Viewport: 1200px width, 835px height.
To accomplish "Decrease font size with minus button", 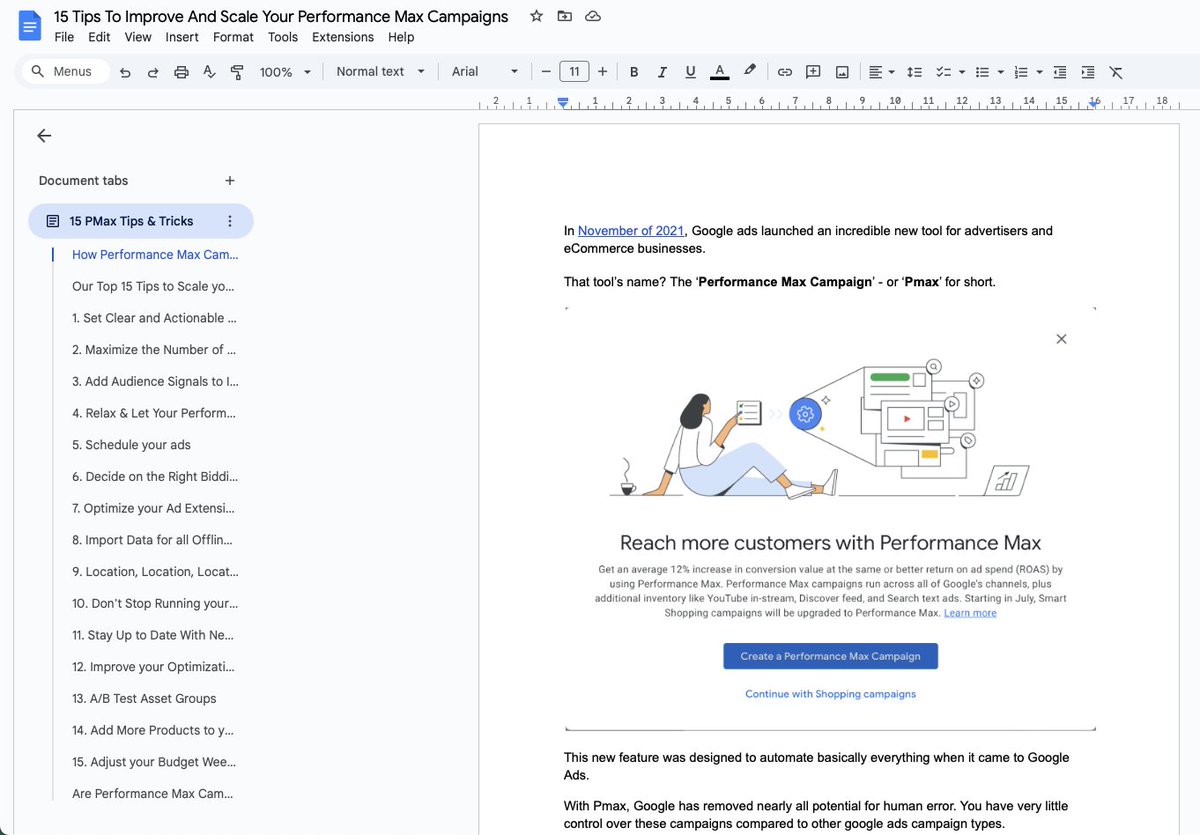I will (546, 72).
